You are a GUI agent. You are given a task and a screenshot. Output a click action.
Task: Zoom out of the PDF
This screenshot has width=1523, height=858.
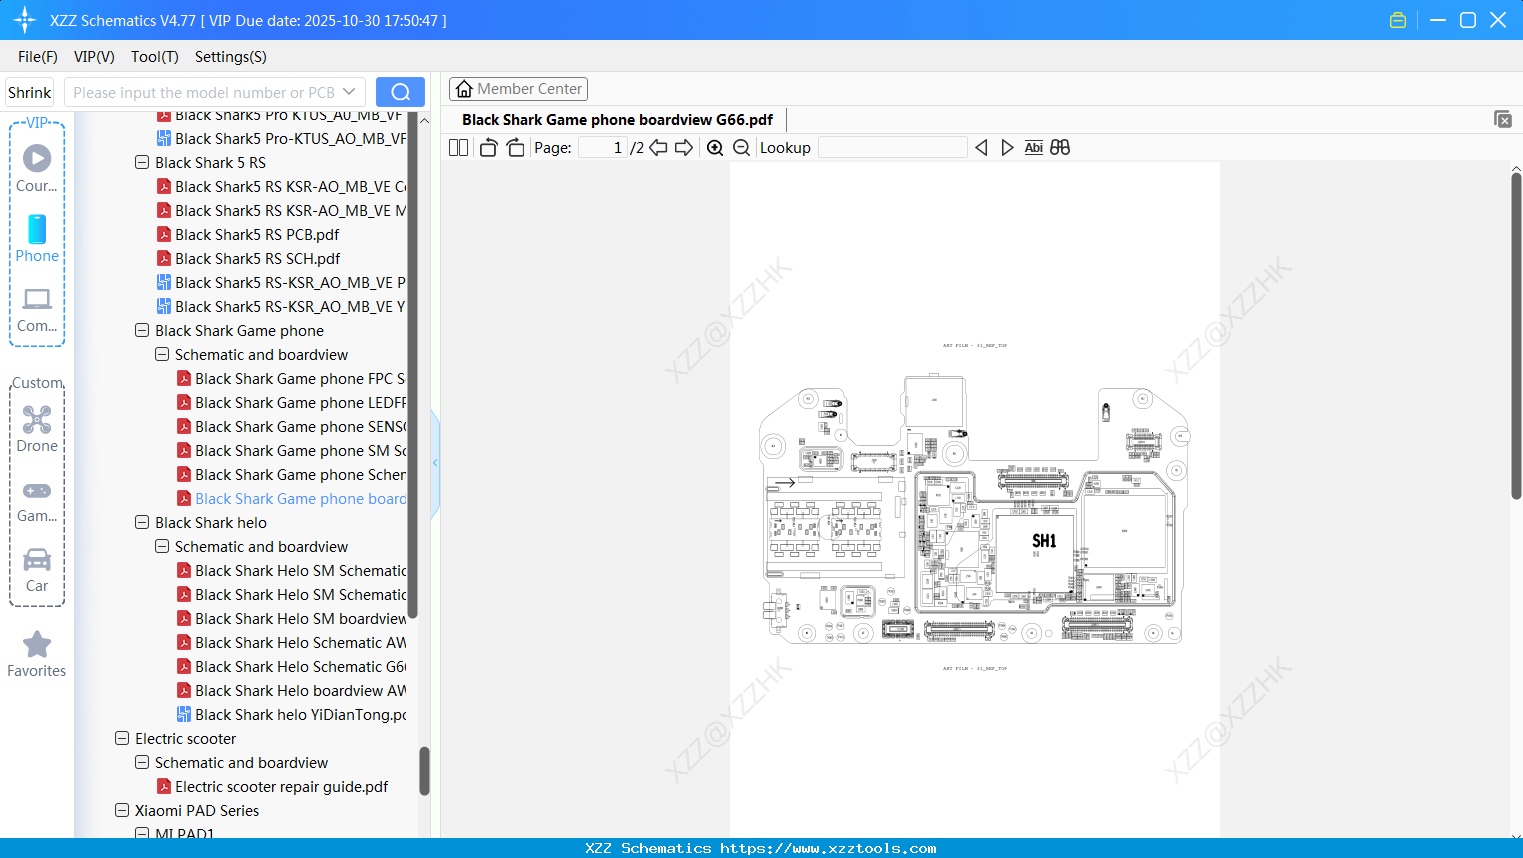[741, 148]
